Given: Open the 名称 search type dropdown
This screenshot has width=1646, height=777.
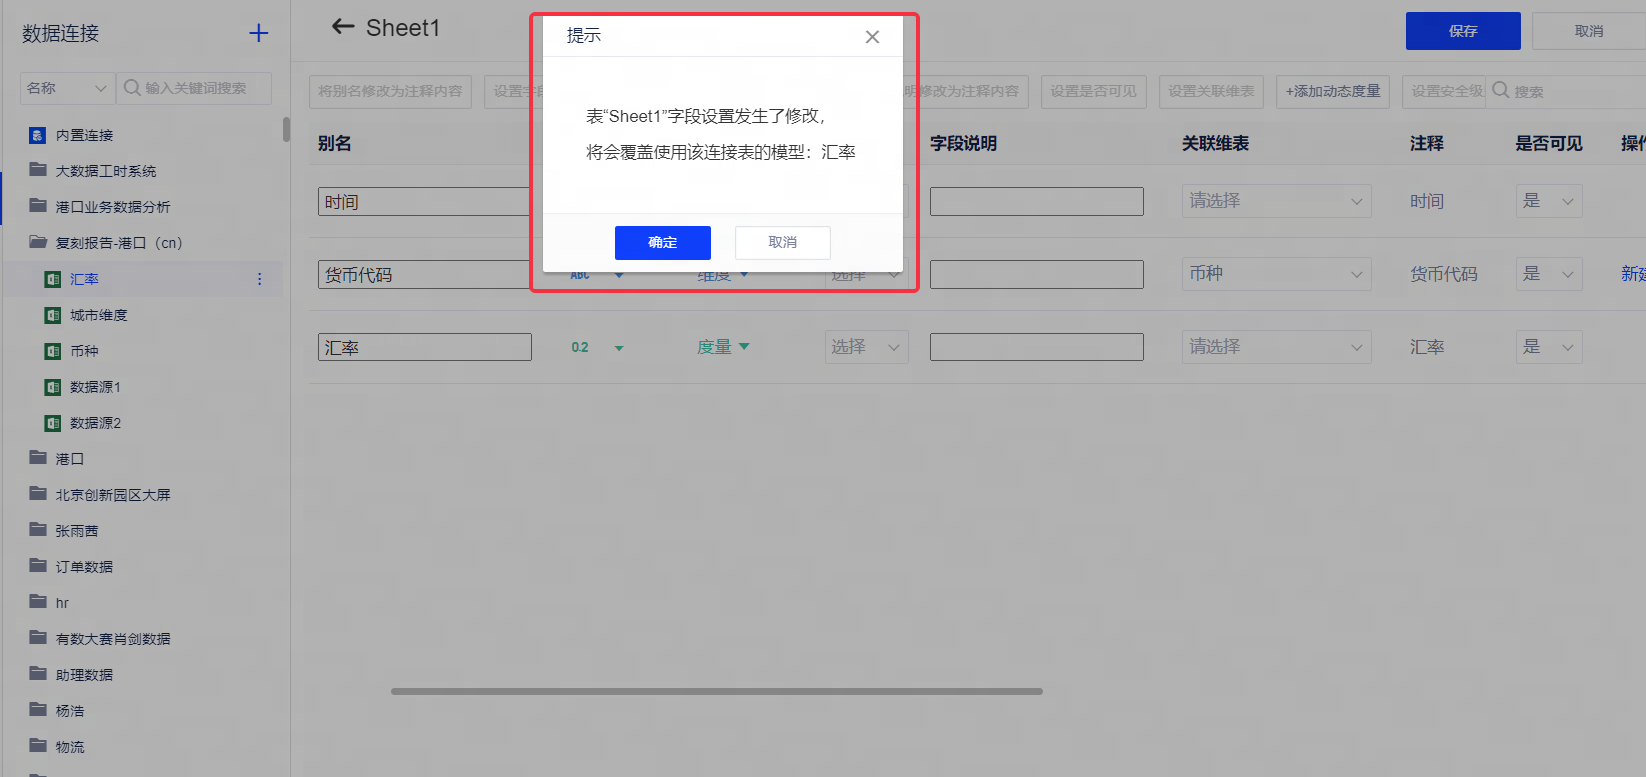Looking at the screenshot, I should (x=67, y=88).
